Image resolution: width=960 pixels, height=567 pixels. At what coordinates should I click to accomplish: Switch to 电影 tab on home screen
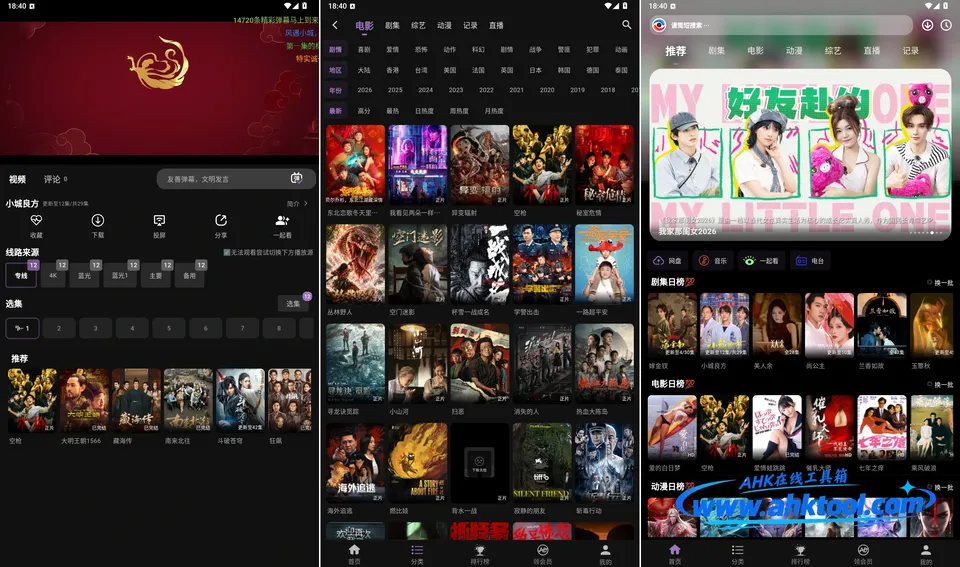pyautogui.click(x=756, y=51)
